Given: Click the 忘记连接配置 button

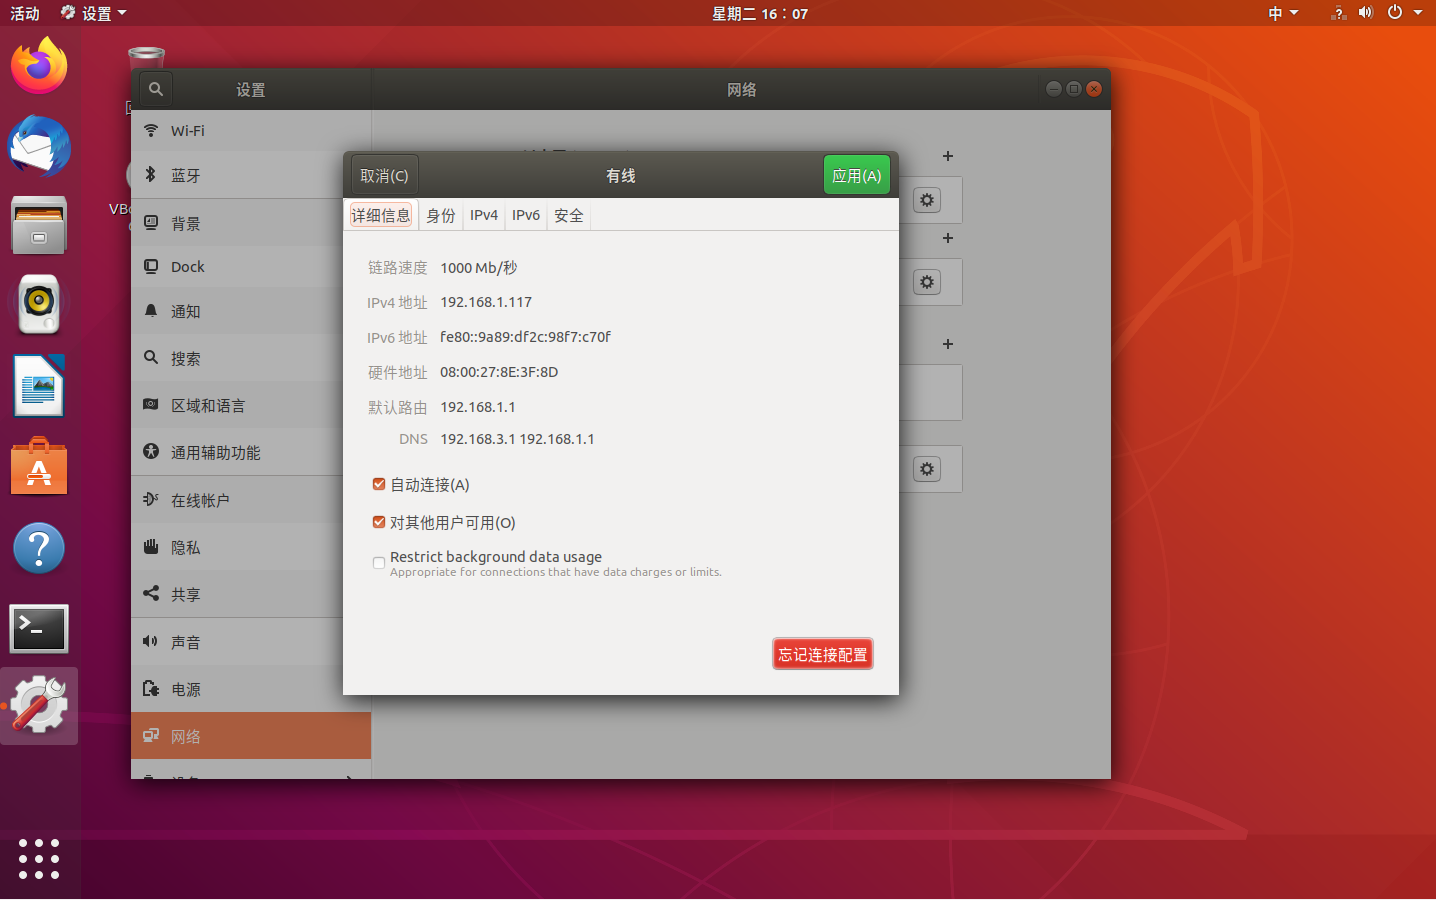Looking at the screenshot, I should tap(822, 653).
